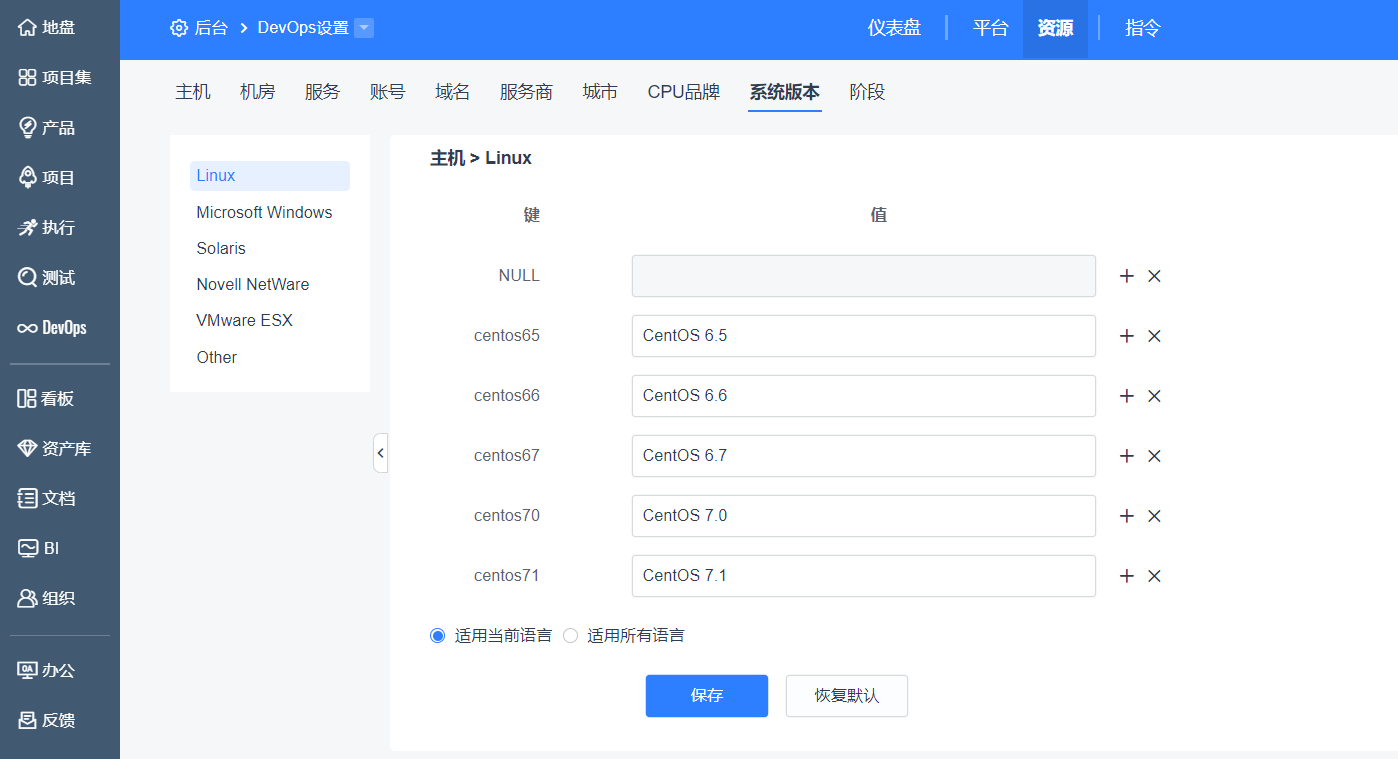Click the 项目集 grid icon
The width and height of the screenshot is (1398, 759).
pyautogui.click(x=28, y=77)
